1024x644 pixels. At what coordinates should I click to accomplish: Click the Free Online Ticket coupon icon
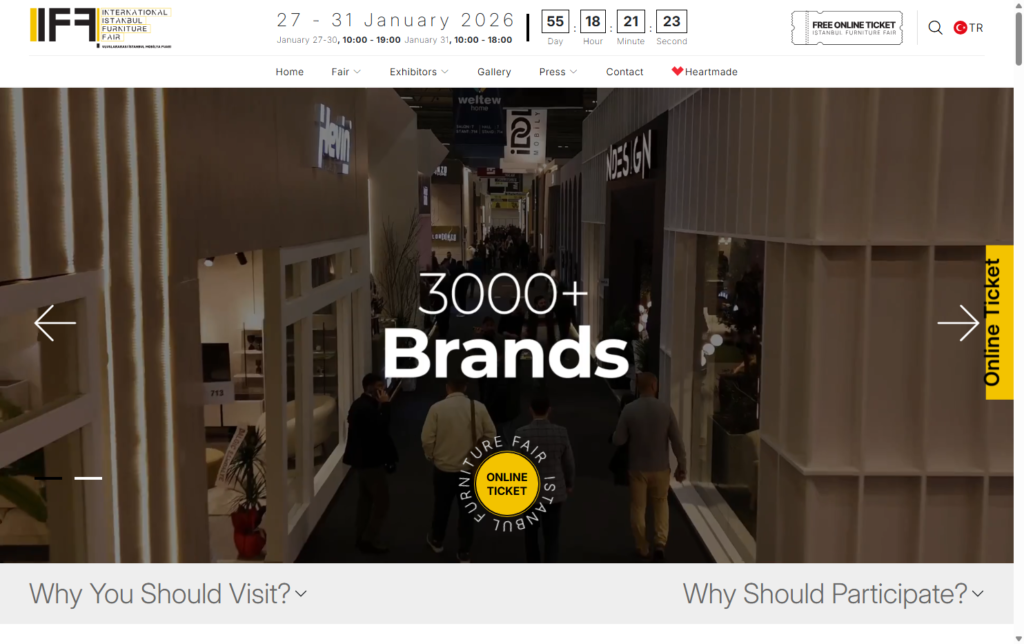coord(846,28)
